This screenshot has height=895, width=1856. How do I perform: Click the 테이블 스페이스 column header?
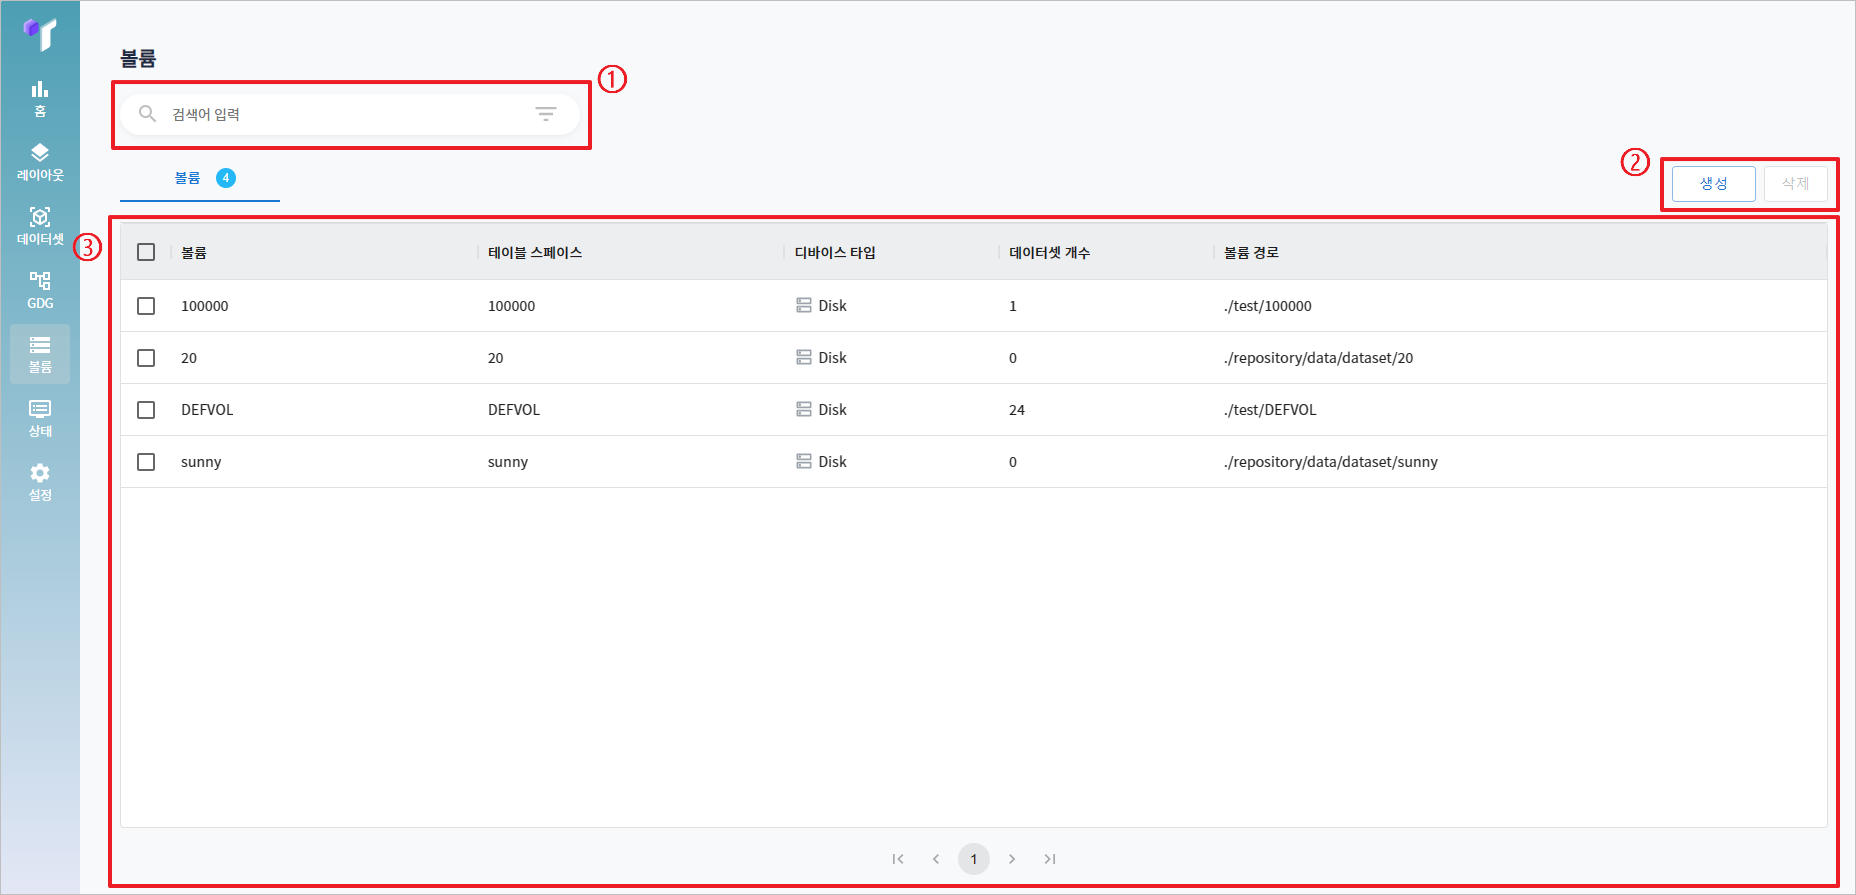point(535,253)
